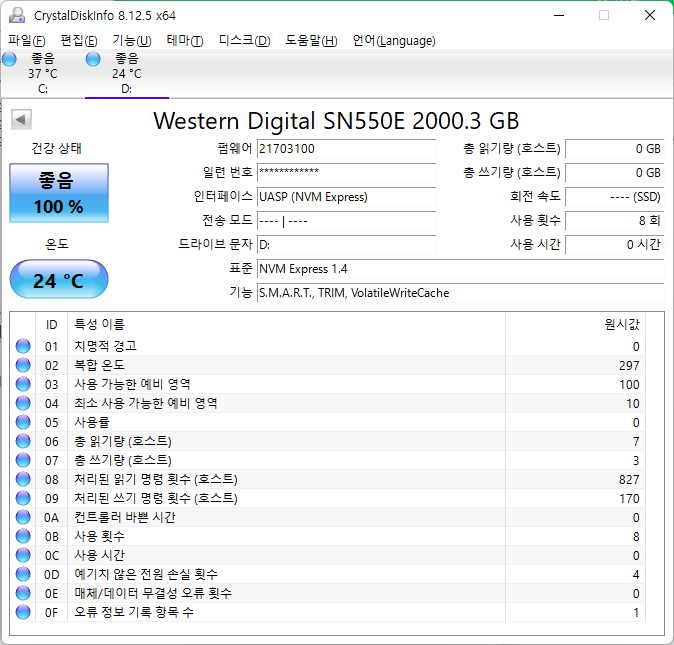Screen dimensions: 674x645
Task: Open the 파일(F) menu
Action: coord(27,41)
